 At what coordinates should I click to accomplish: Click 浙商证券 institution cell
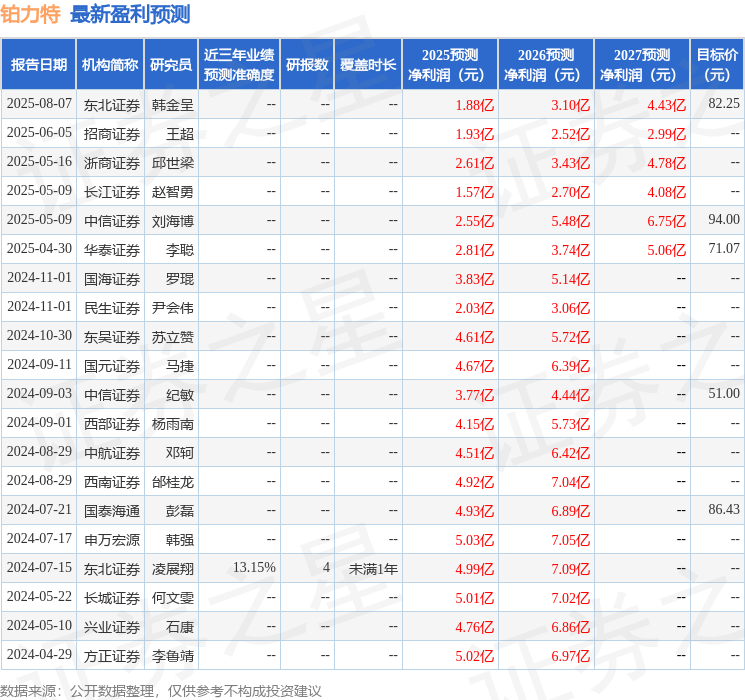[x=112, y=163]
